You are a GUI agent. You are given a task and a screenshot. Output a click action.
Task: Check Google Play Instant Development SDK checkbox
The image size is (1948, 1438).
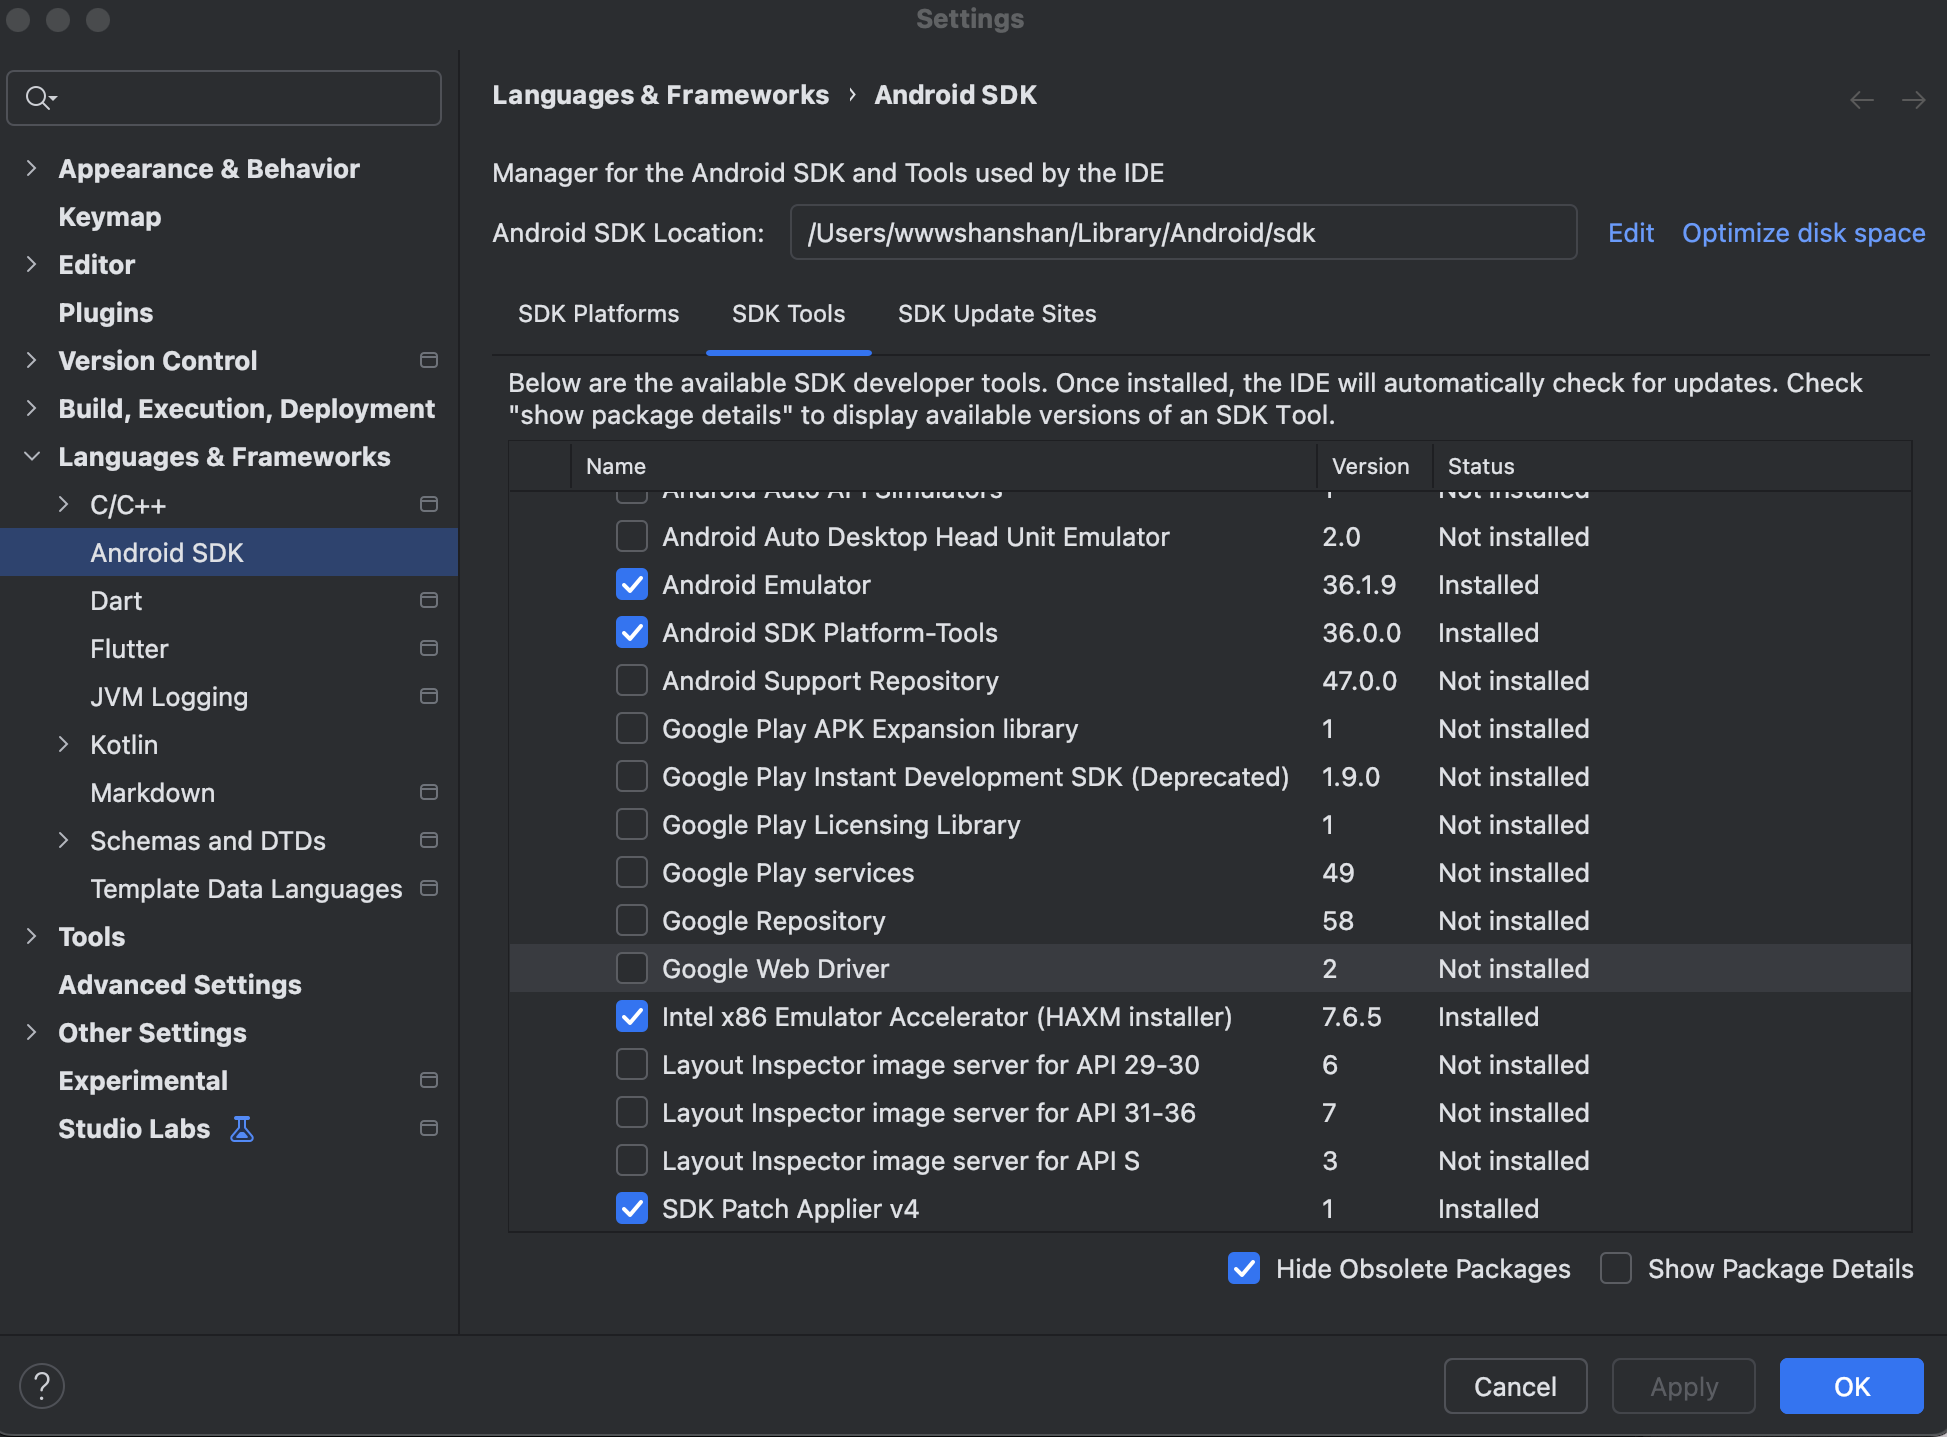(x=632, y=777)
